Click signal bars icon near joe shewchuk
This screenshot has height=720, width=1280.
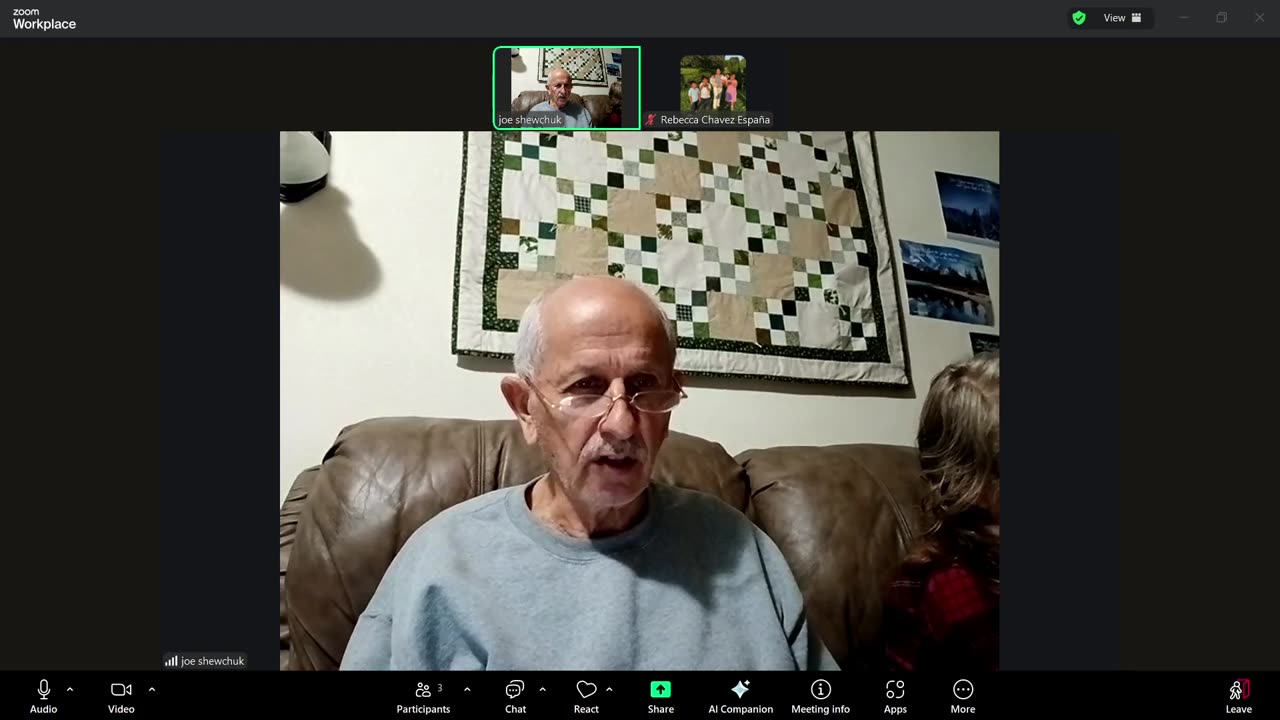171,661
